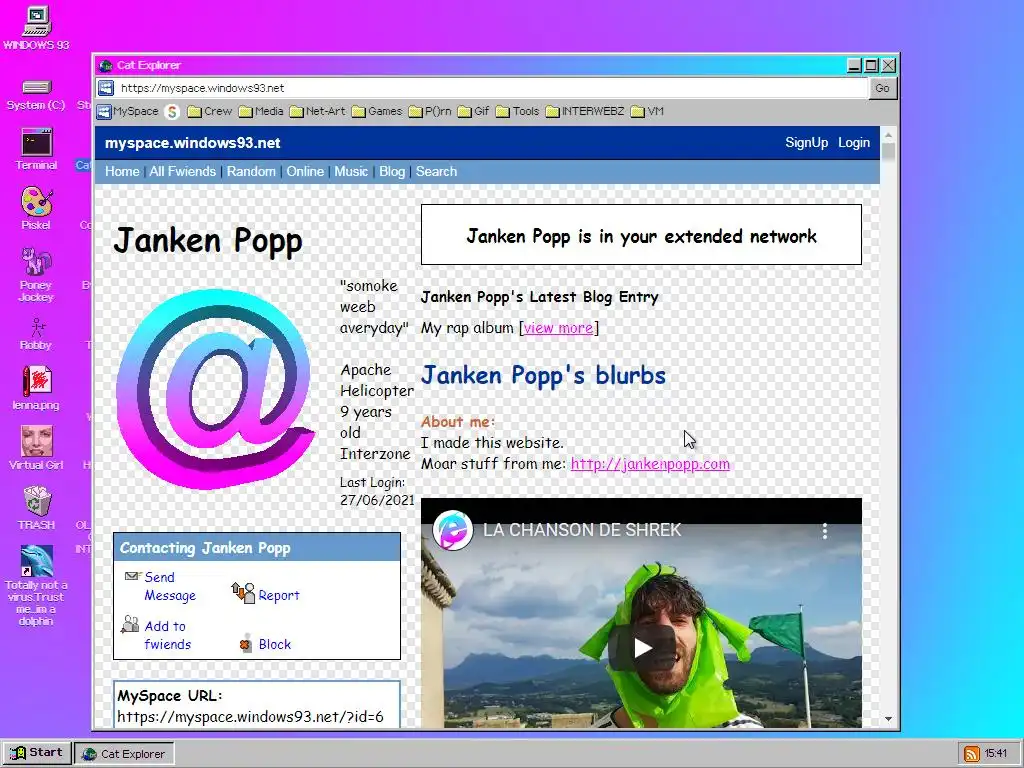The height and width of the screenshot is (768, 1024).
Task: Click the Block user icon
Action: click(x=246, y=643)
